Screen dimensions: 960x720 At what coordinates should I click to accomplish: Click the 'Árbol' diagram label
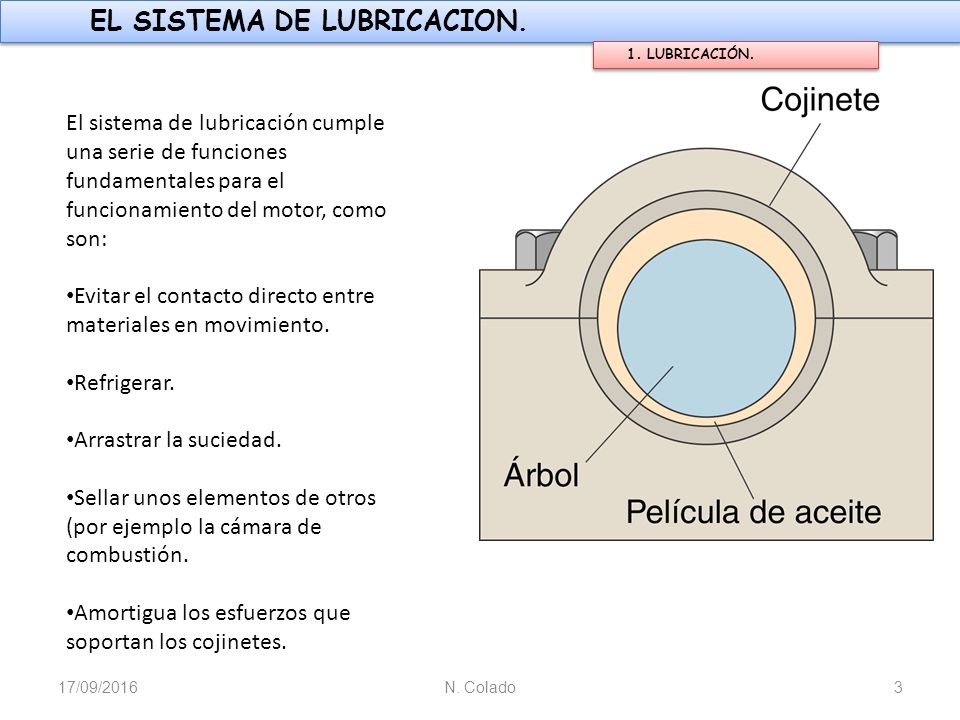coord(541,474)
